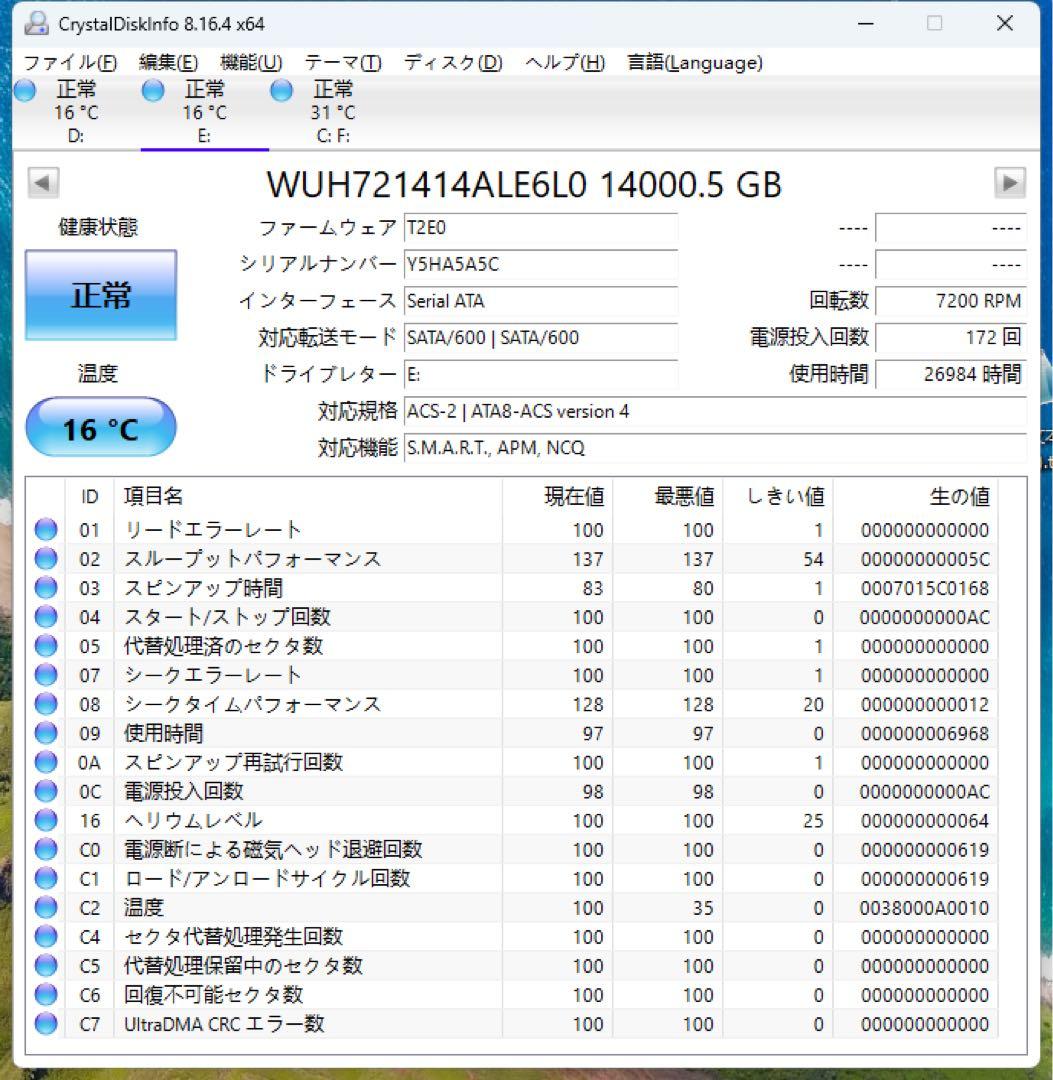Open the テーマ menu
The image size is (1053, 1080).
click(x=343, y=62)
